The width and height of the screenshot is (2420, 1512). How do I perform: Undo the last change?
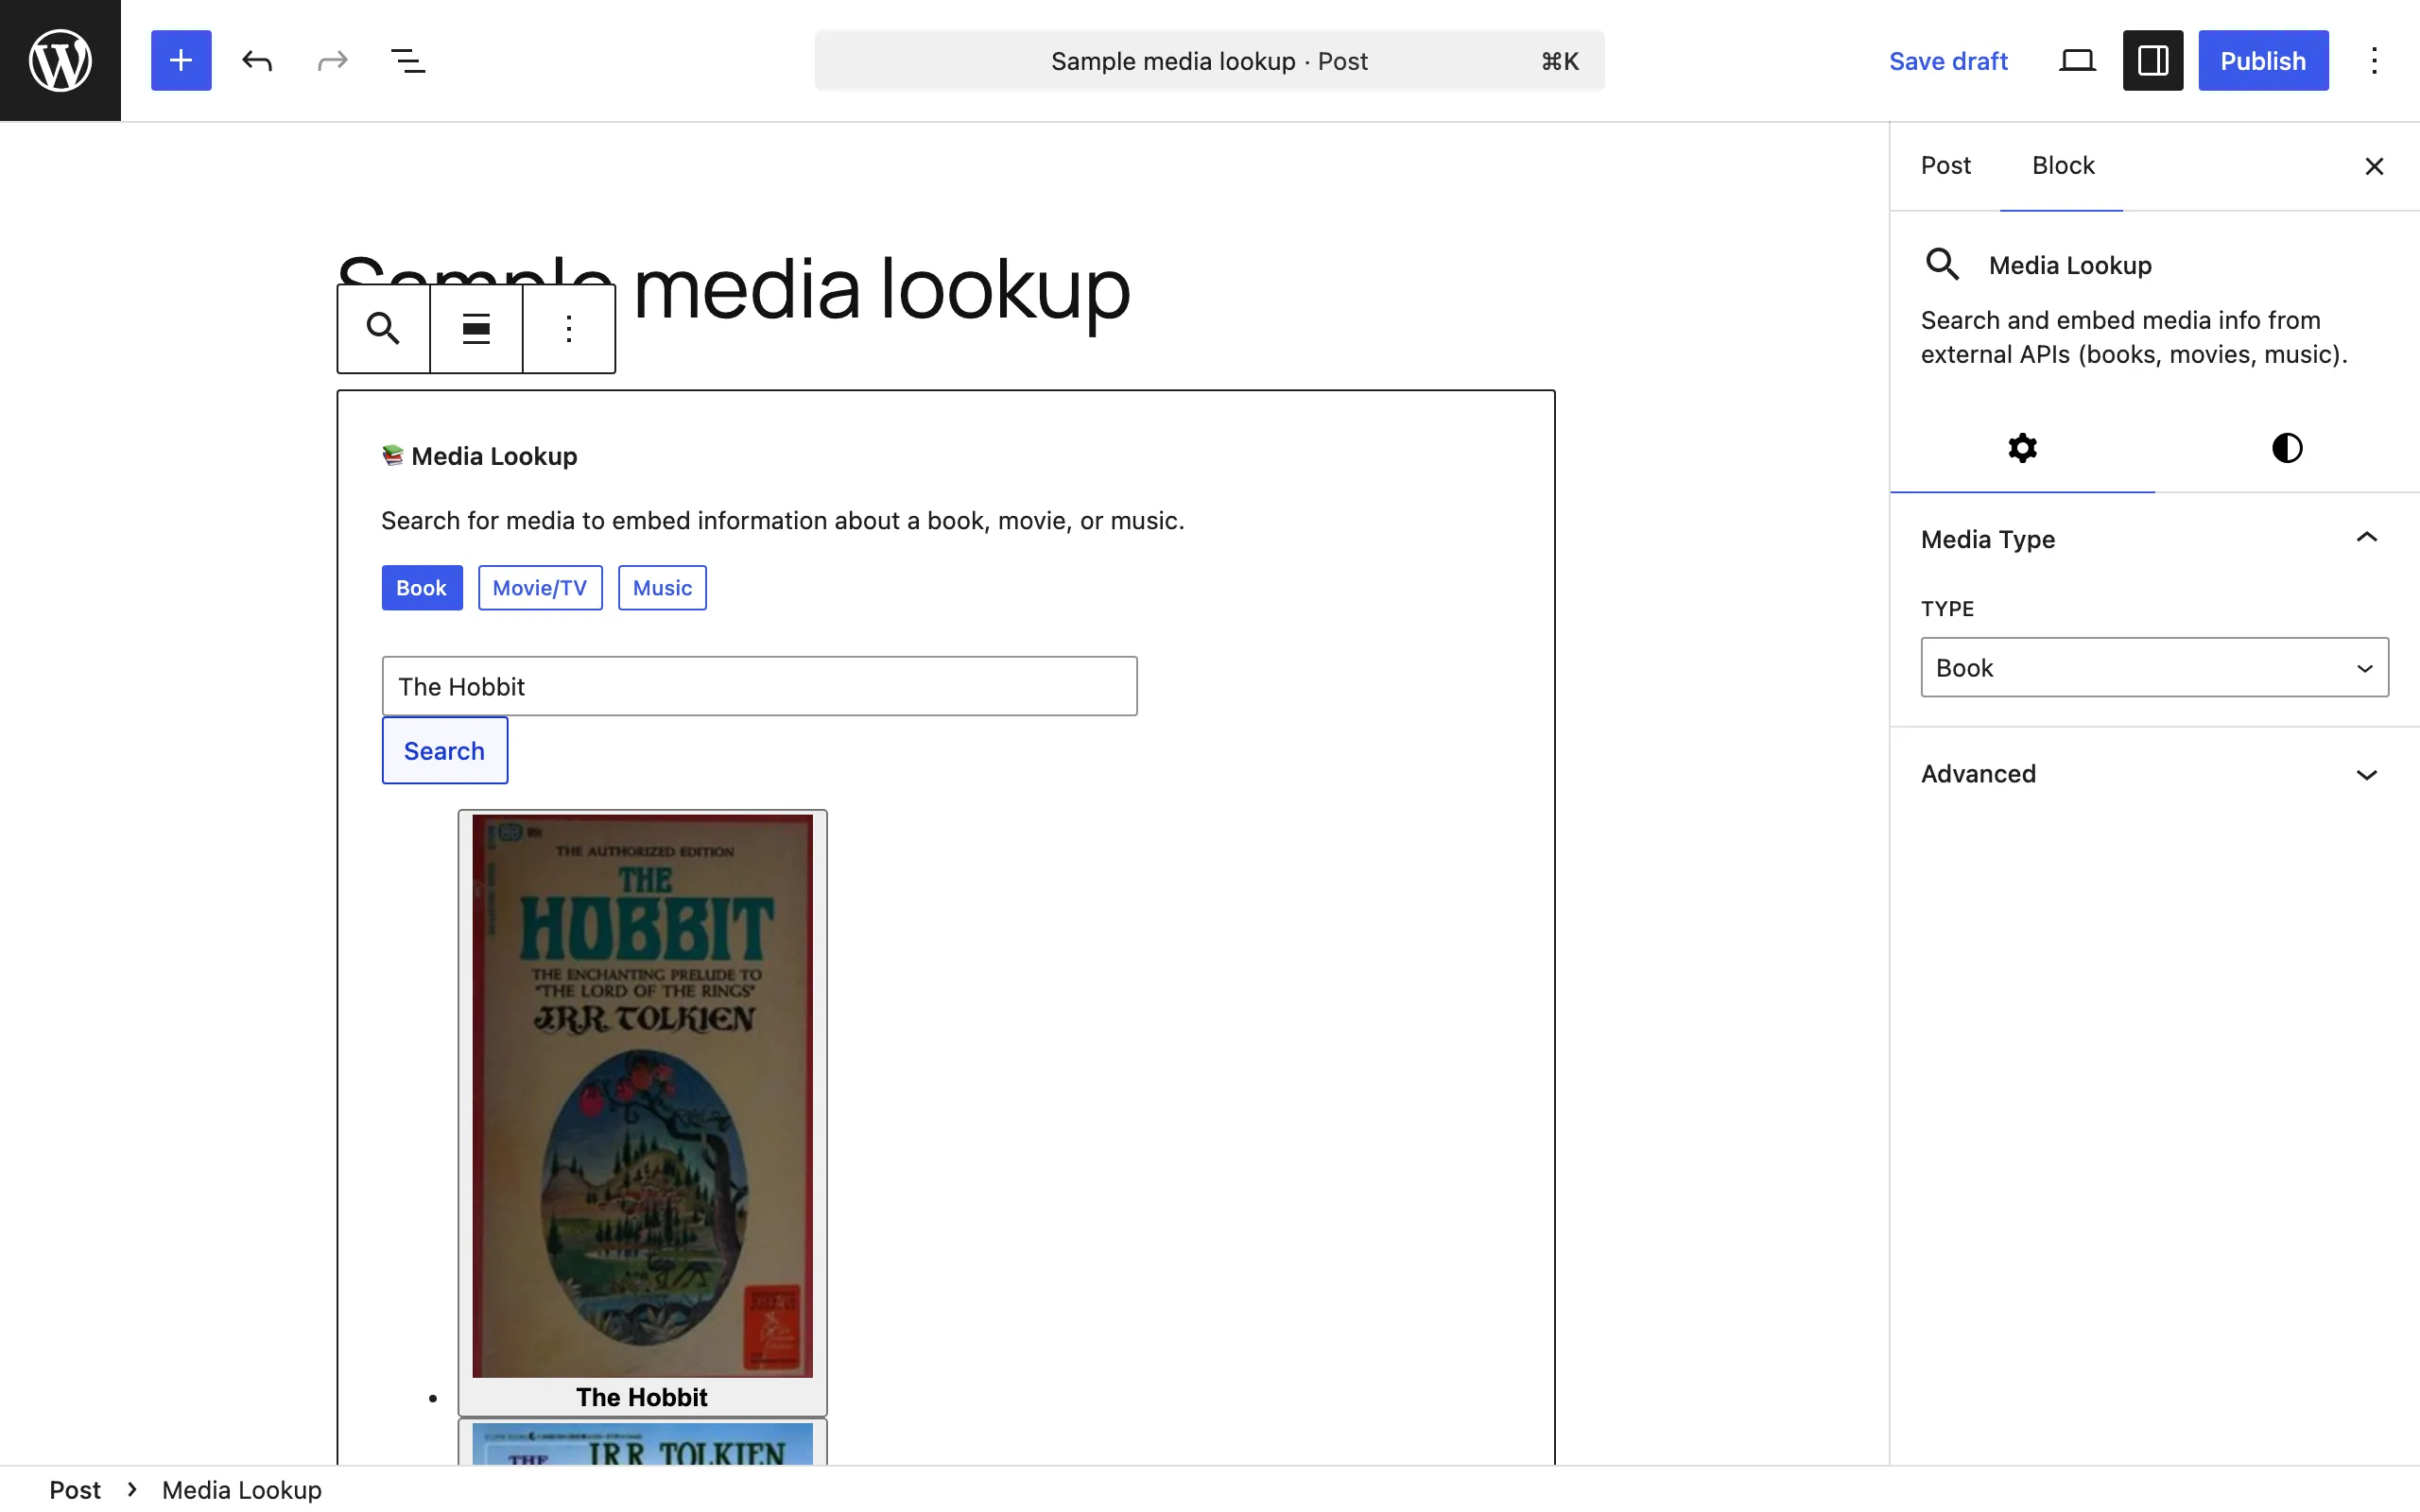(x=257, y=60)
